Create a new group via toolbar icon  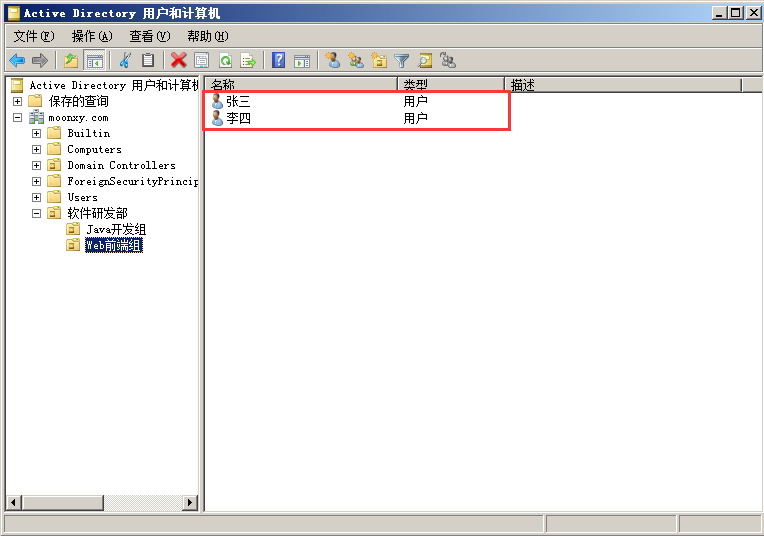click(356, 61)
